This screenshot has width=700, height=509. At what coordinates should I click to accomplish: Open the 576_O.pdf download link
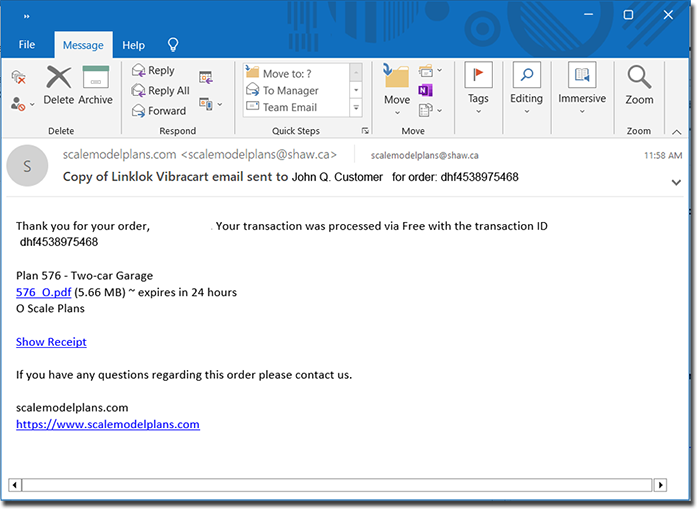click(x=44, y=292)
